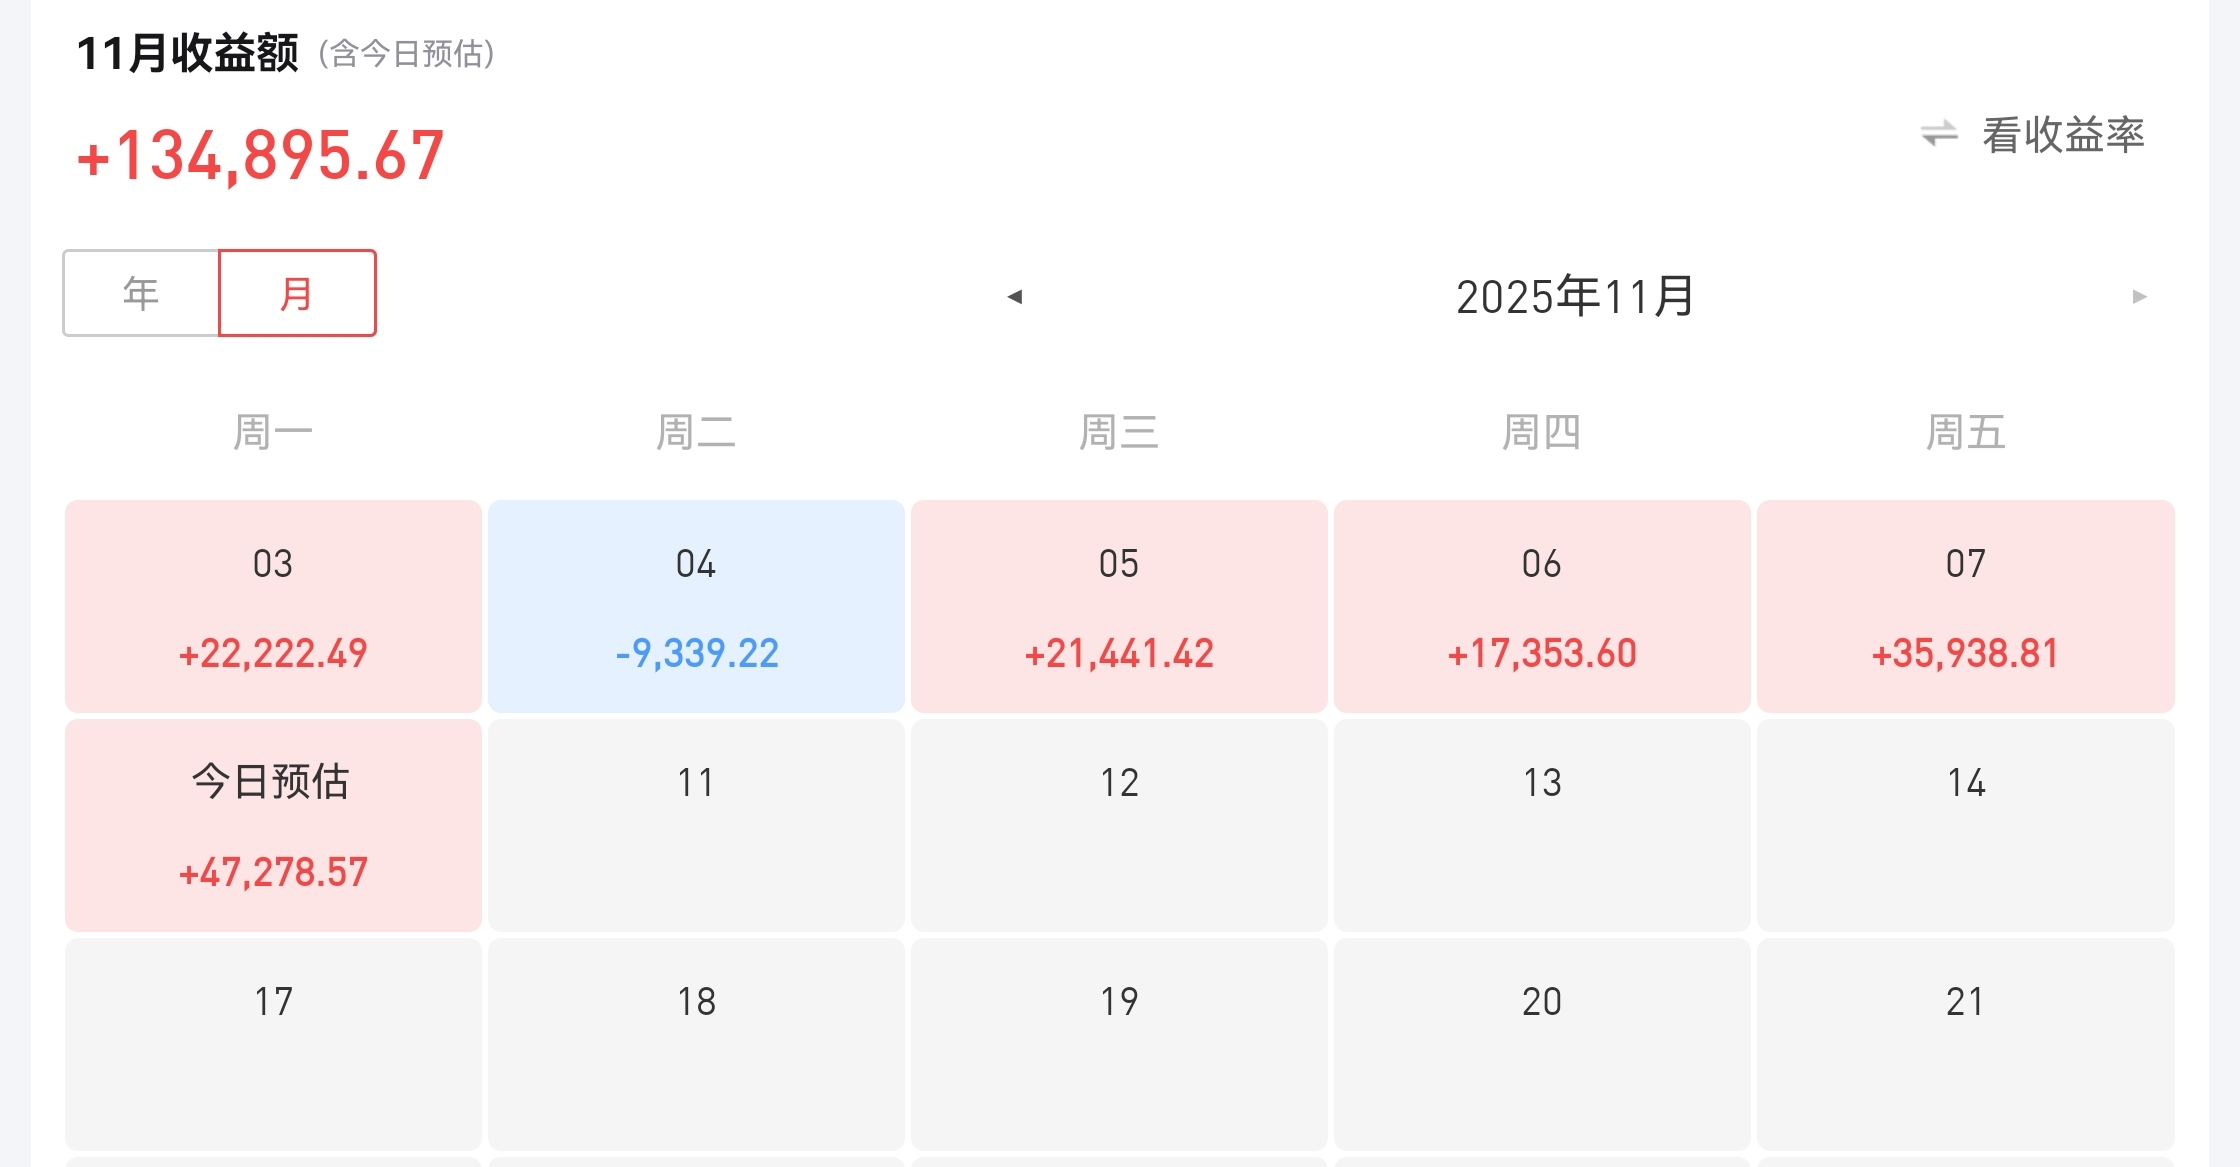Select day 19 in the calendar
This screenshot has width=2240, height=1167.
pyautogui.click(x=1119, y=1044)
